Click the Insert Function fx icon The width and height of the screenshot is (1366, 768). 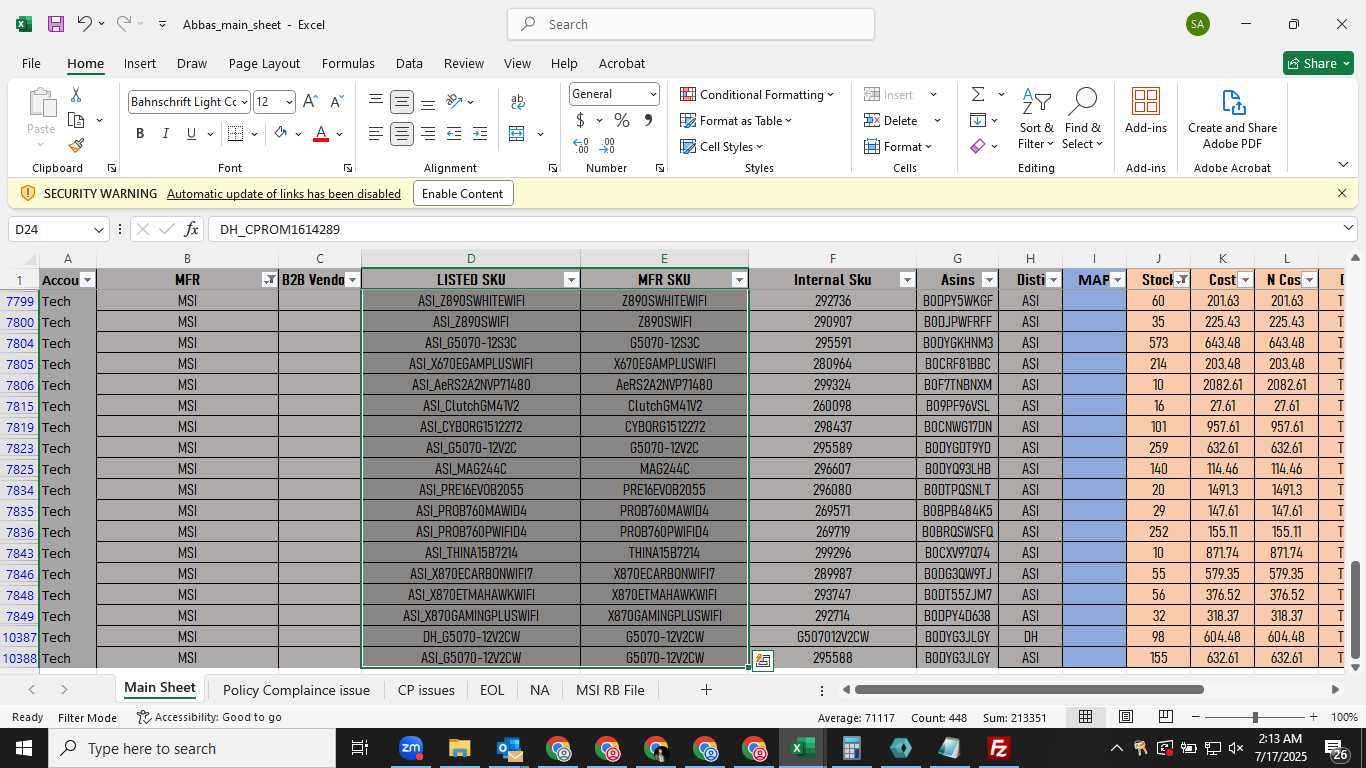(x=191, y=229)
